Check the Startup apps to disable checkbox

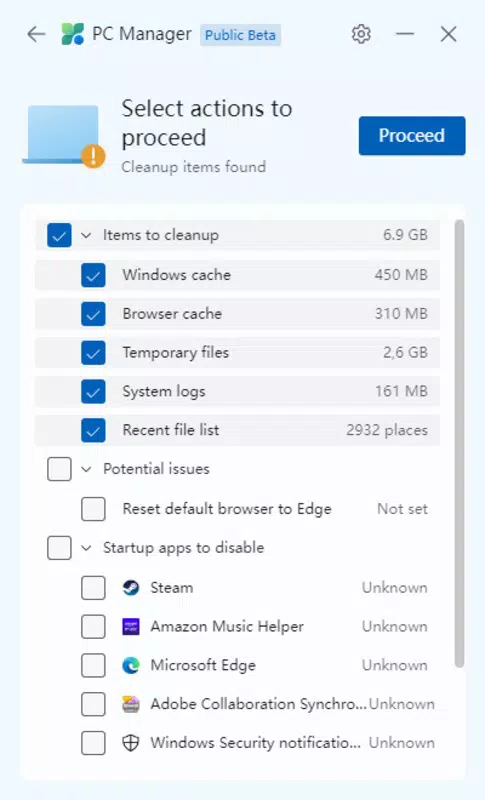click(x=59, y=547)
